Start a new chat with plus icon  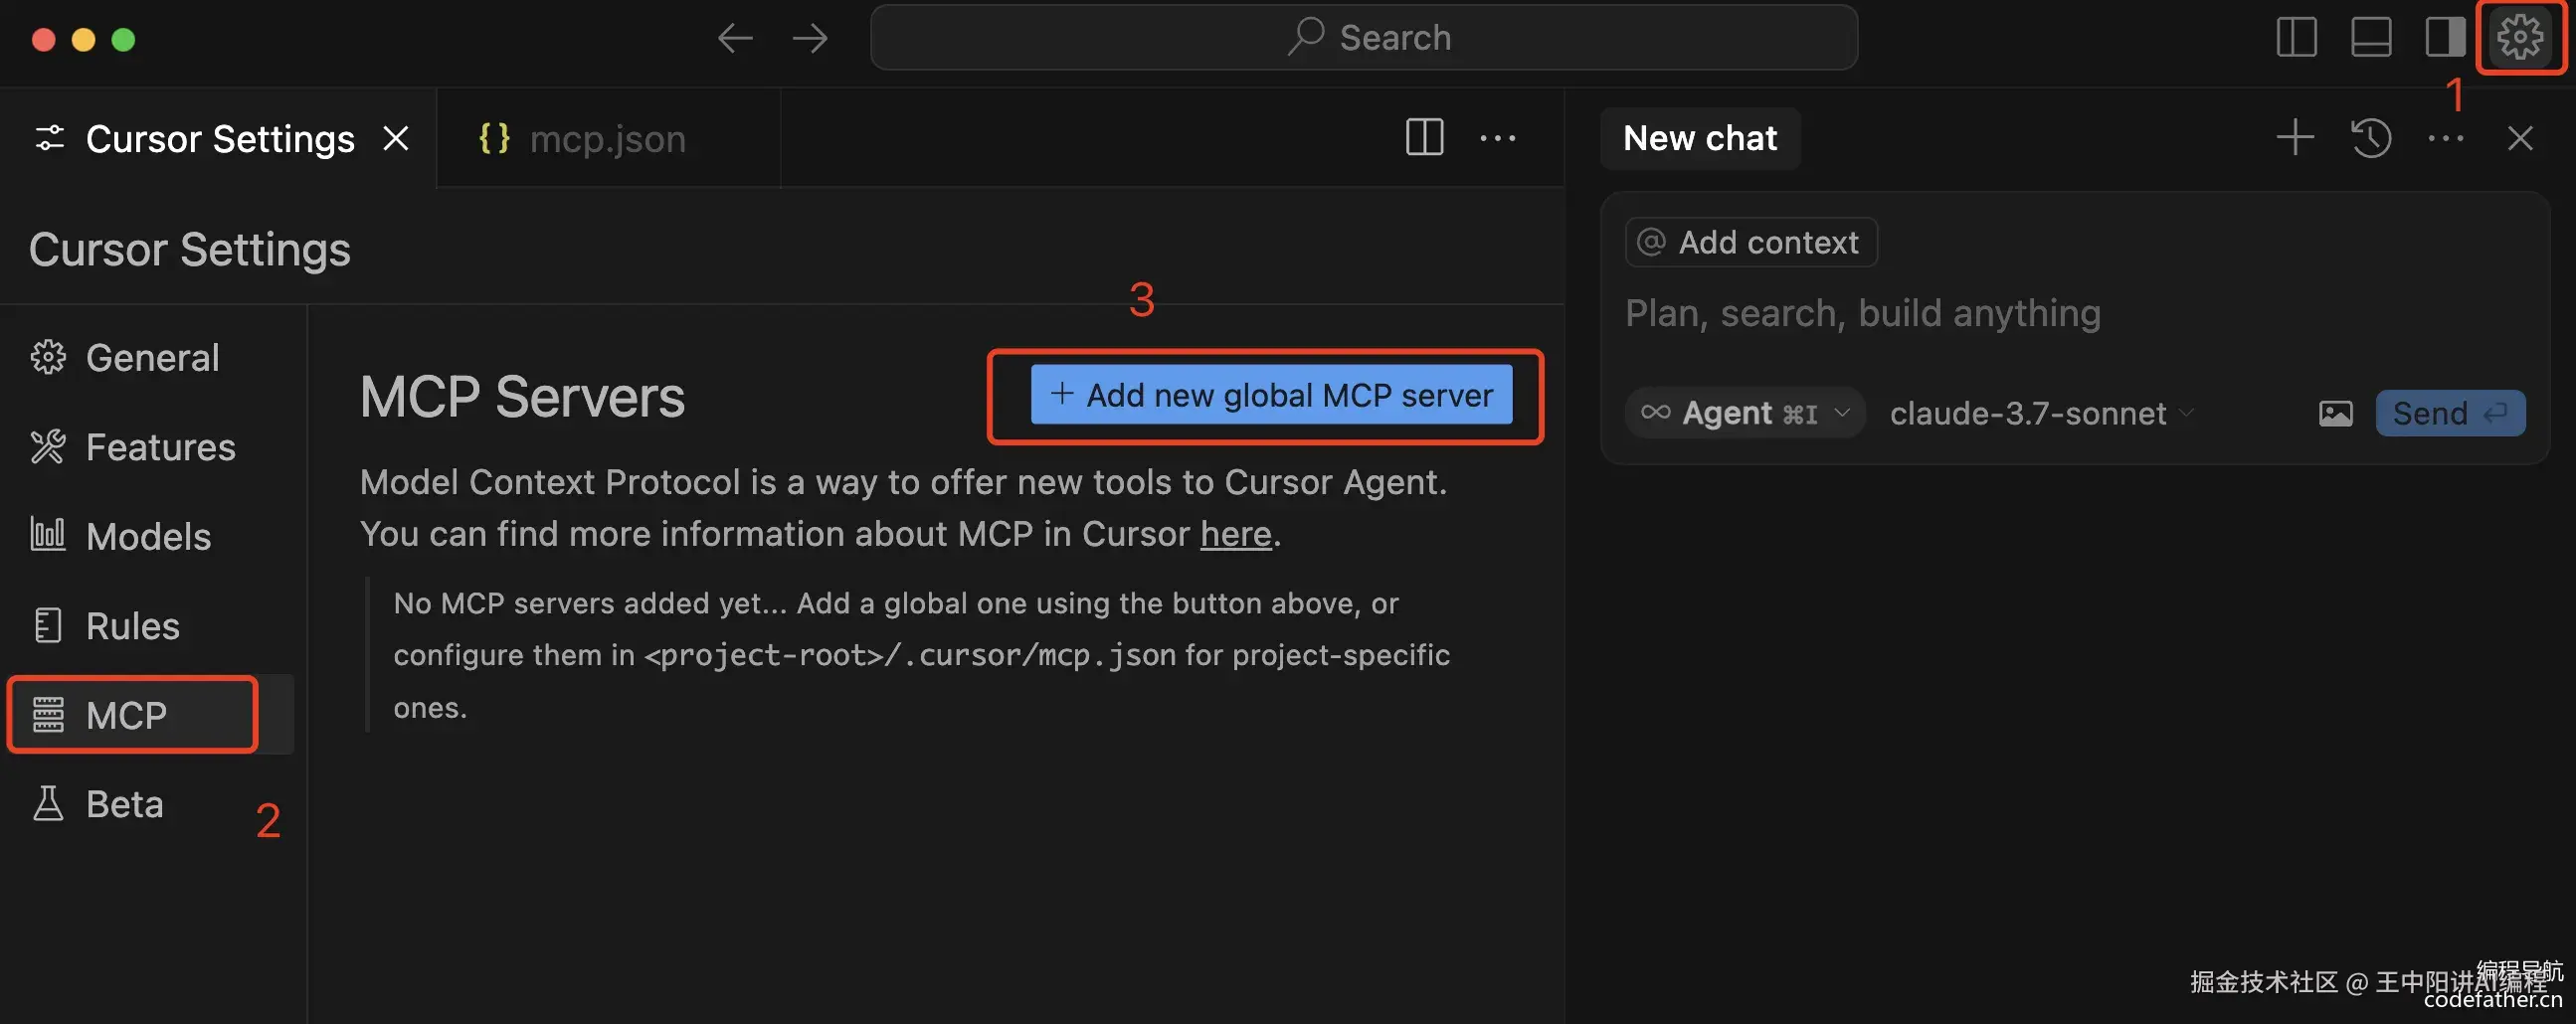[2295, 138]
